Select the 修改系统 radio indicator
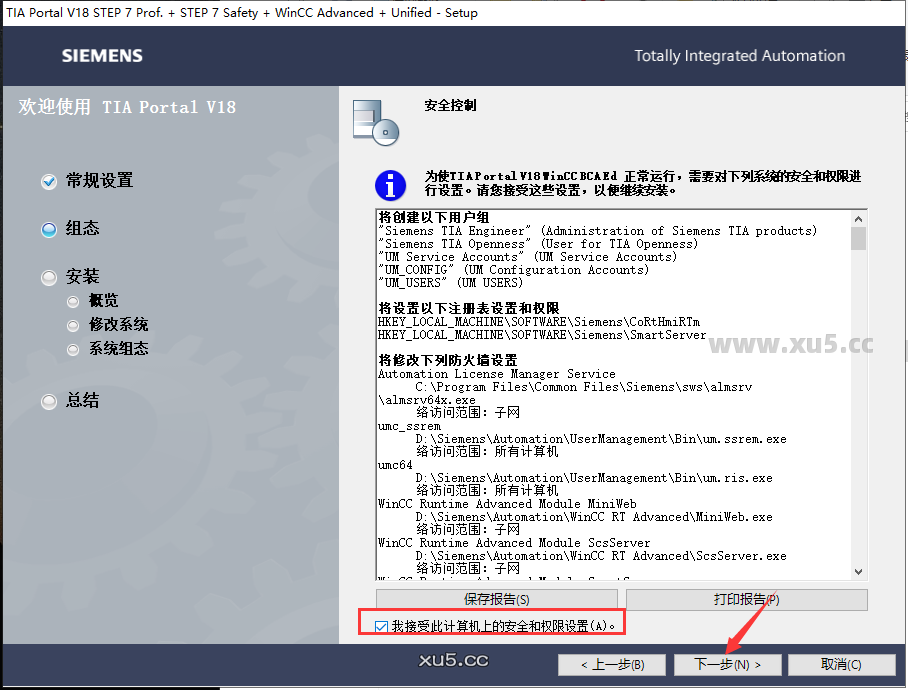908x690 pixels. tap(72, 324)
